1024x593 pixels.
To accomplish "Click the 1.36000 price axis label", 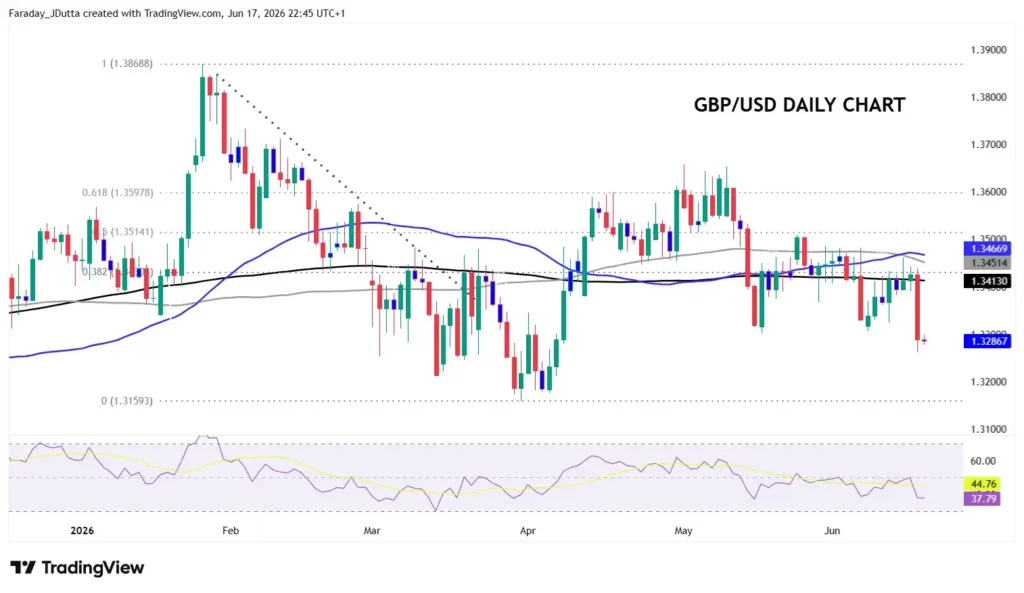I will [988, 192].
